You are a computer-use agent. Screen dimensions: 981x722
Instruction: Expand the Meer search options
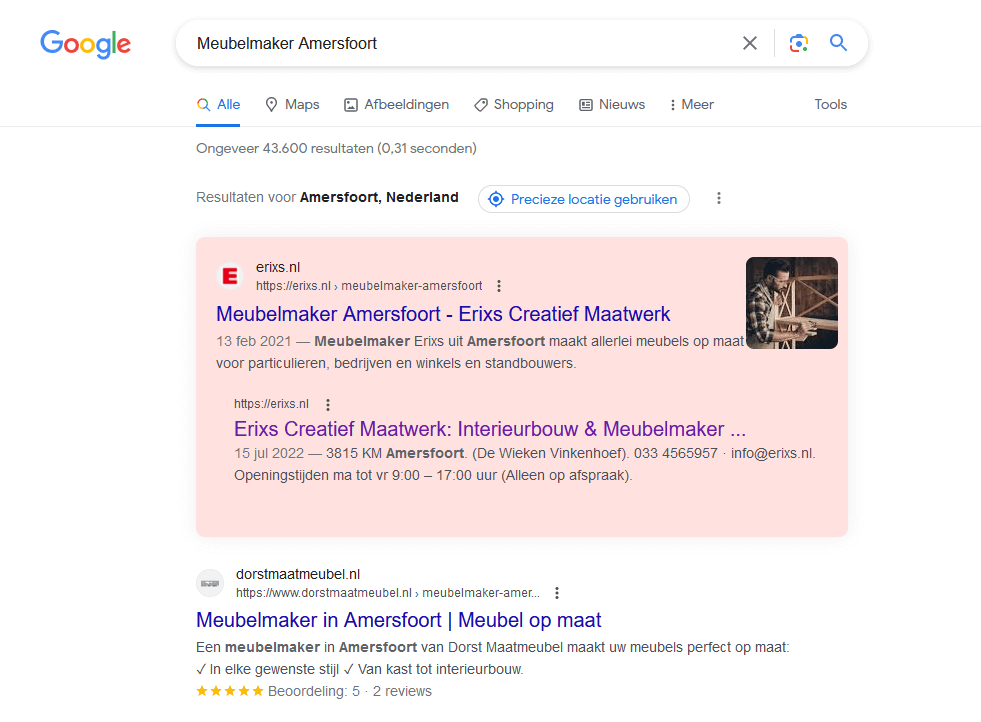pos(691,104)
